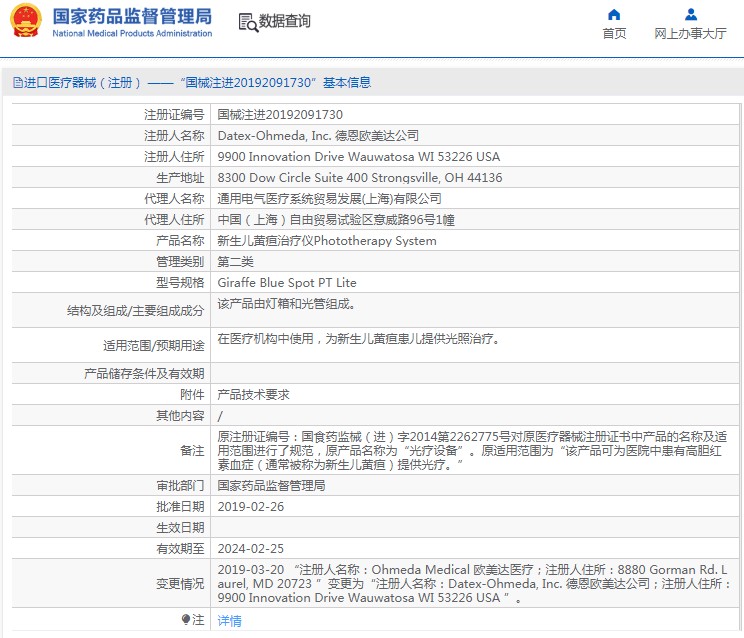
Task: Click the 生效日期 label
Action: pyautogui.click(x=180, y=527)
